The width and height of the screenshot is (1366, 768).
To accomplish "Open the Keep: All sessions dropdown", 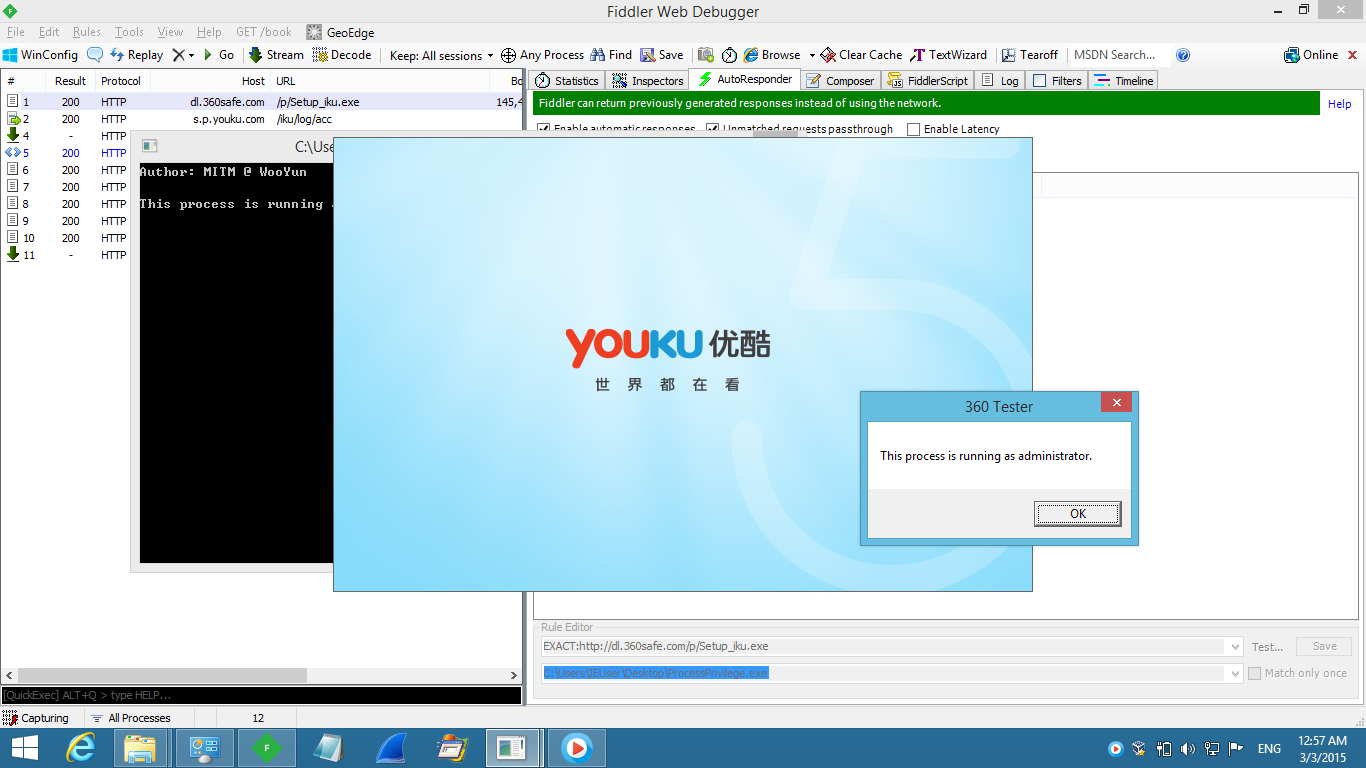I will coord(441,55).
